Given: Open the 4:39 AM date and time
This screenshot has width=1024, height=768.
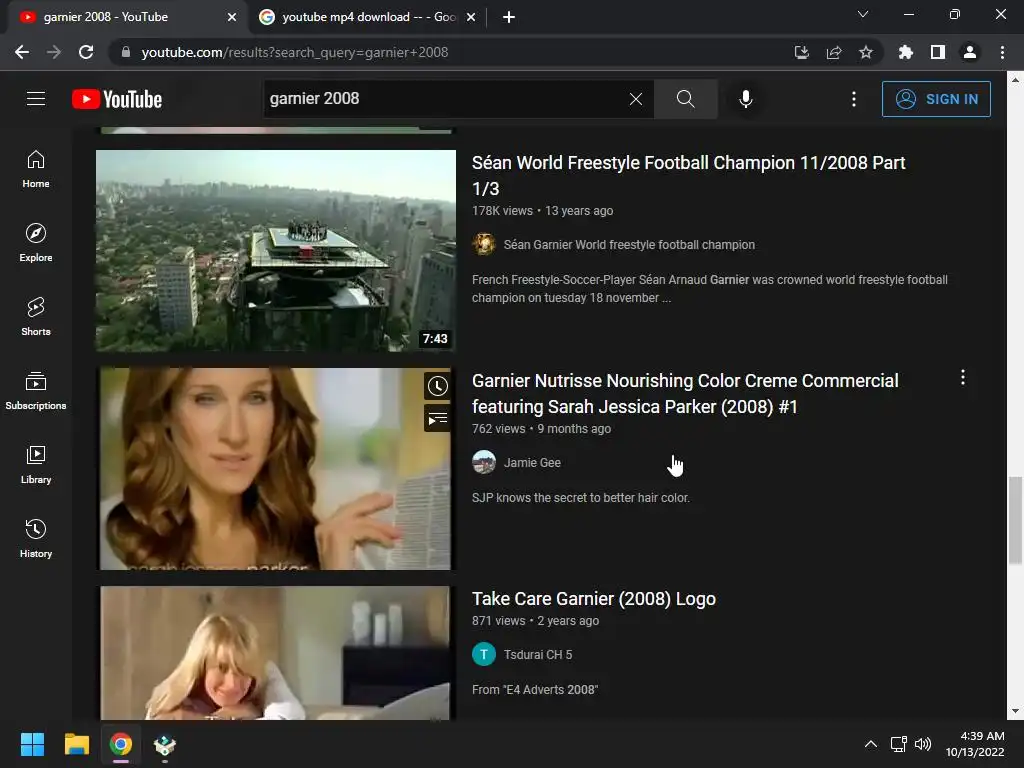Looking at the screenshot, I should click(x=975, y=744).
